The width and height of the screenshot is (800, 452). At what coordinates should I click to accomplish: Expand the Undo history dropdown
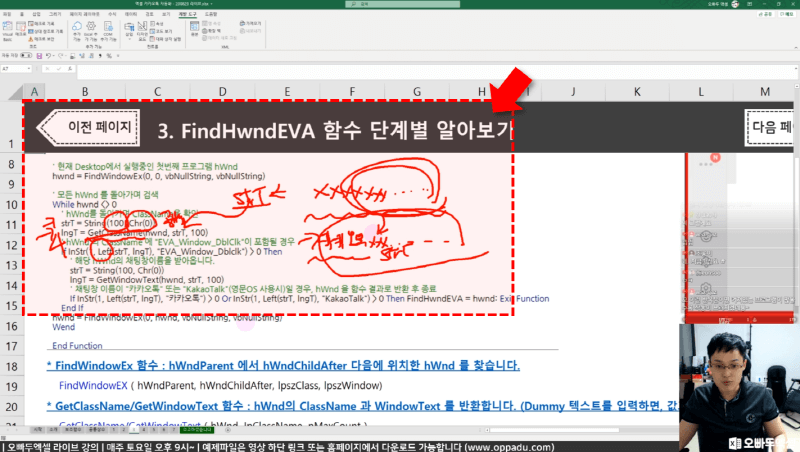pos(54,55)
